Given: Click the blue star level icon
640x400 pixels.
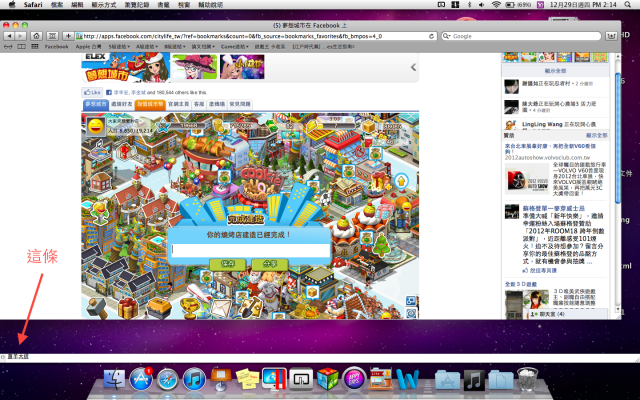Looking at the screenshot, I should 163,126.
